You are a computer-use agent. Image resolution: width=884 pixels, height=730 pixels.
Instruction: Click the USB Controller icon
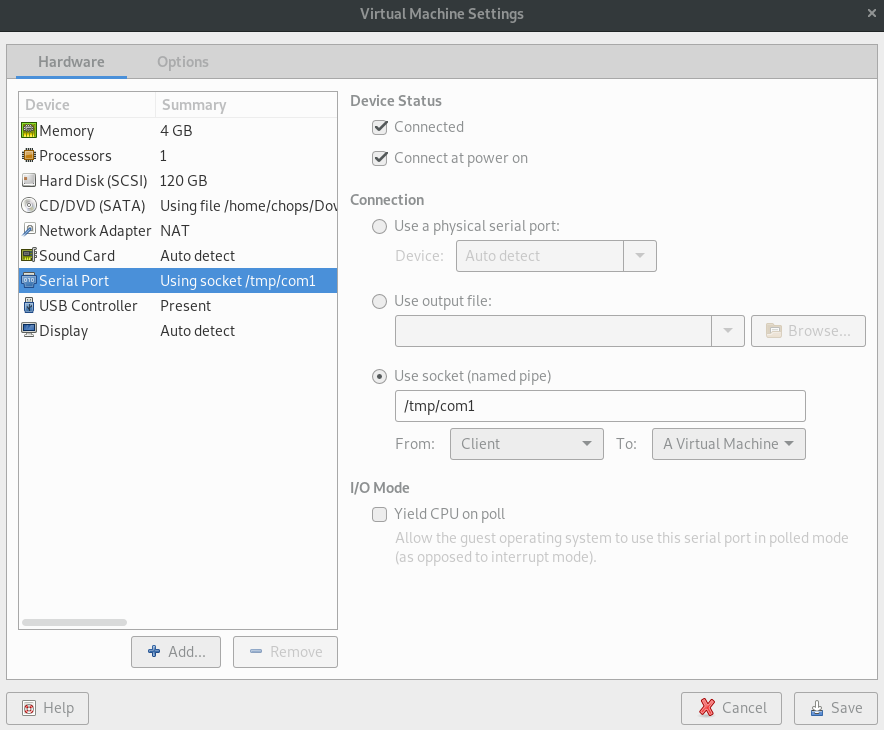click(x=29, y=306)
